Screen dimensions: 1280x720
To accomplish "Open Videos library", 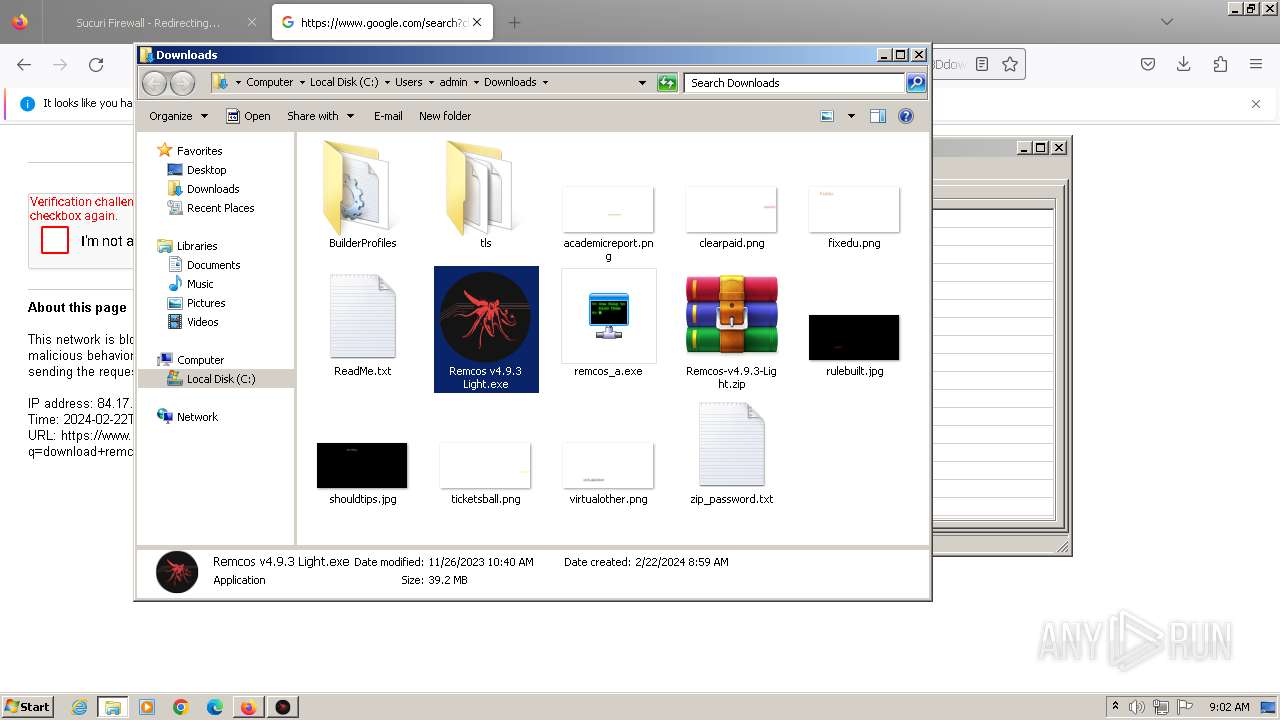I will (202, 322).
